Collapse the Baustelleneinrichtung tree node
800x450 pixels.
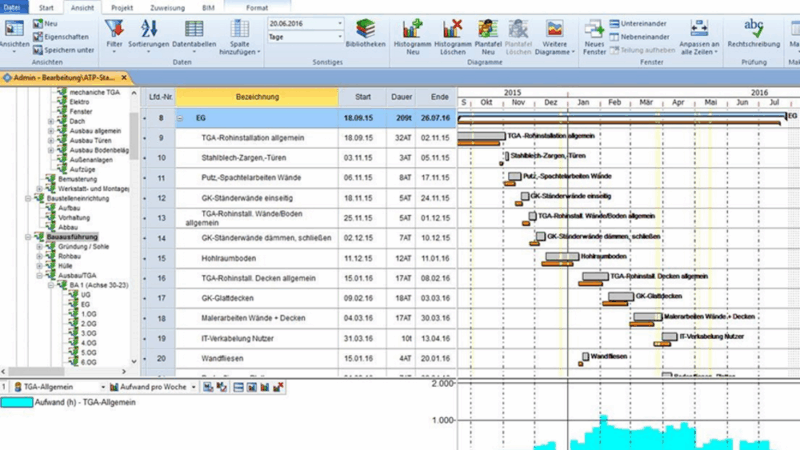pos(28,198)
